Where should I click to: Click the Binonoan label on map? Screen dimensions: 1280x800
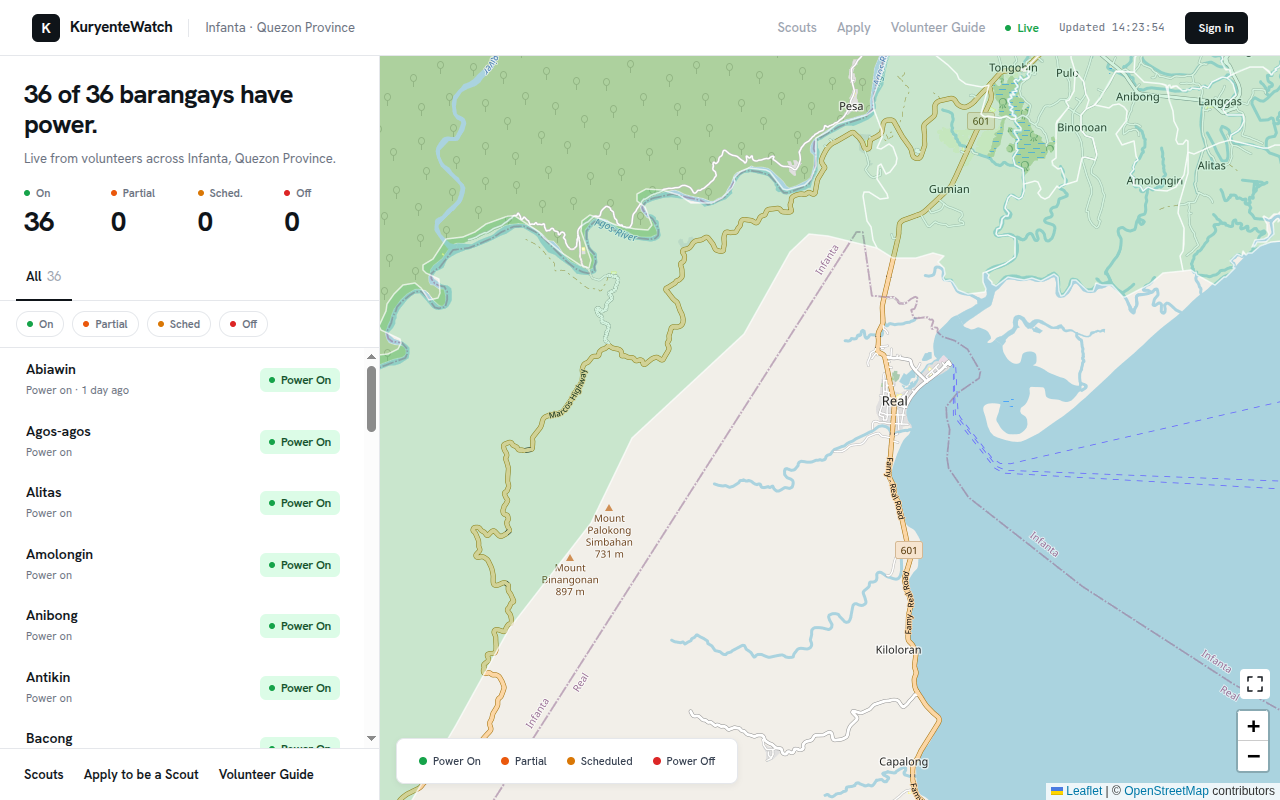1082,128
